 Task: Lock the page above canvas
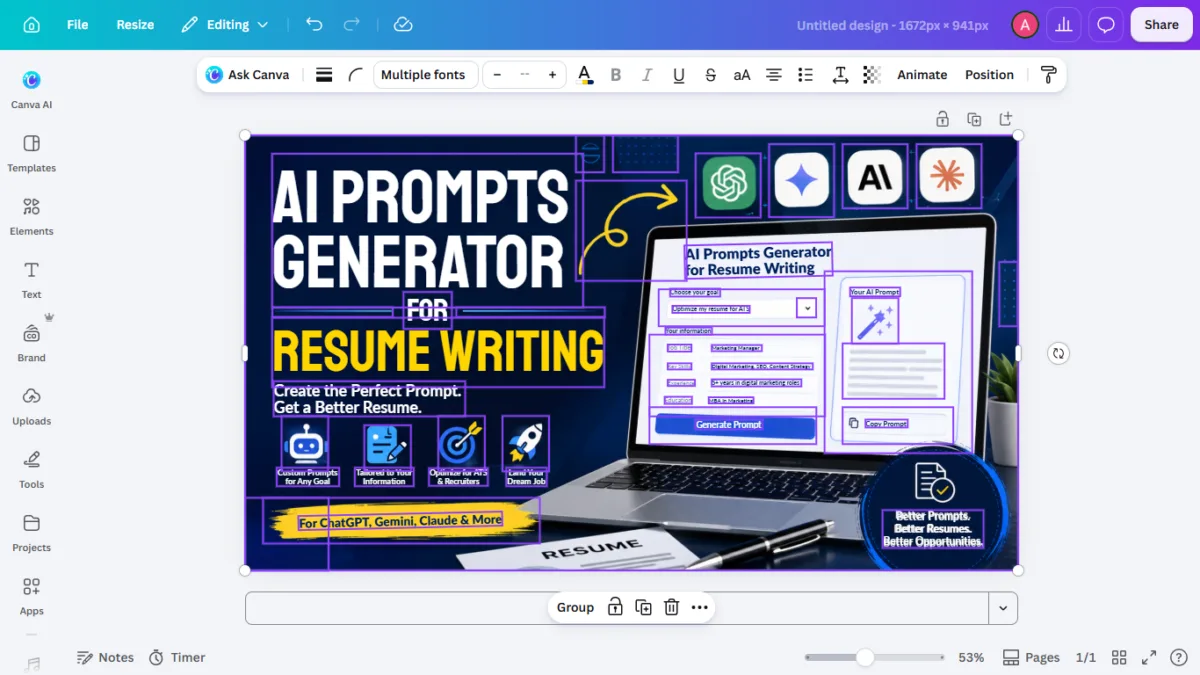[x=942, y=119]
